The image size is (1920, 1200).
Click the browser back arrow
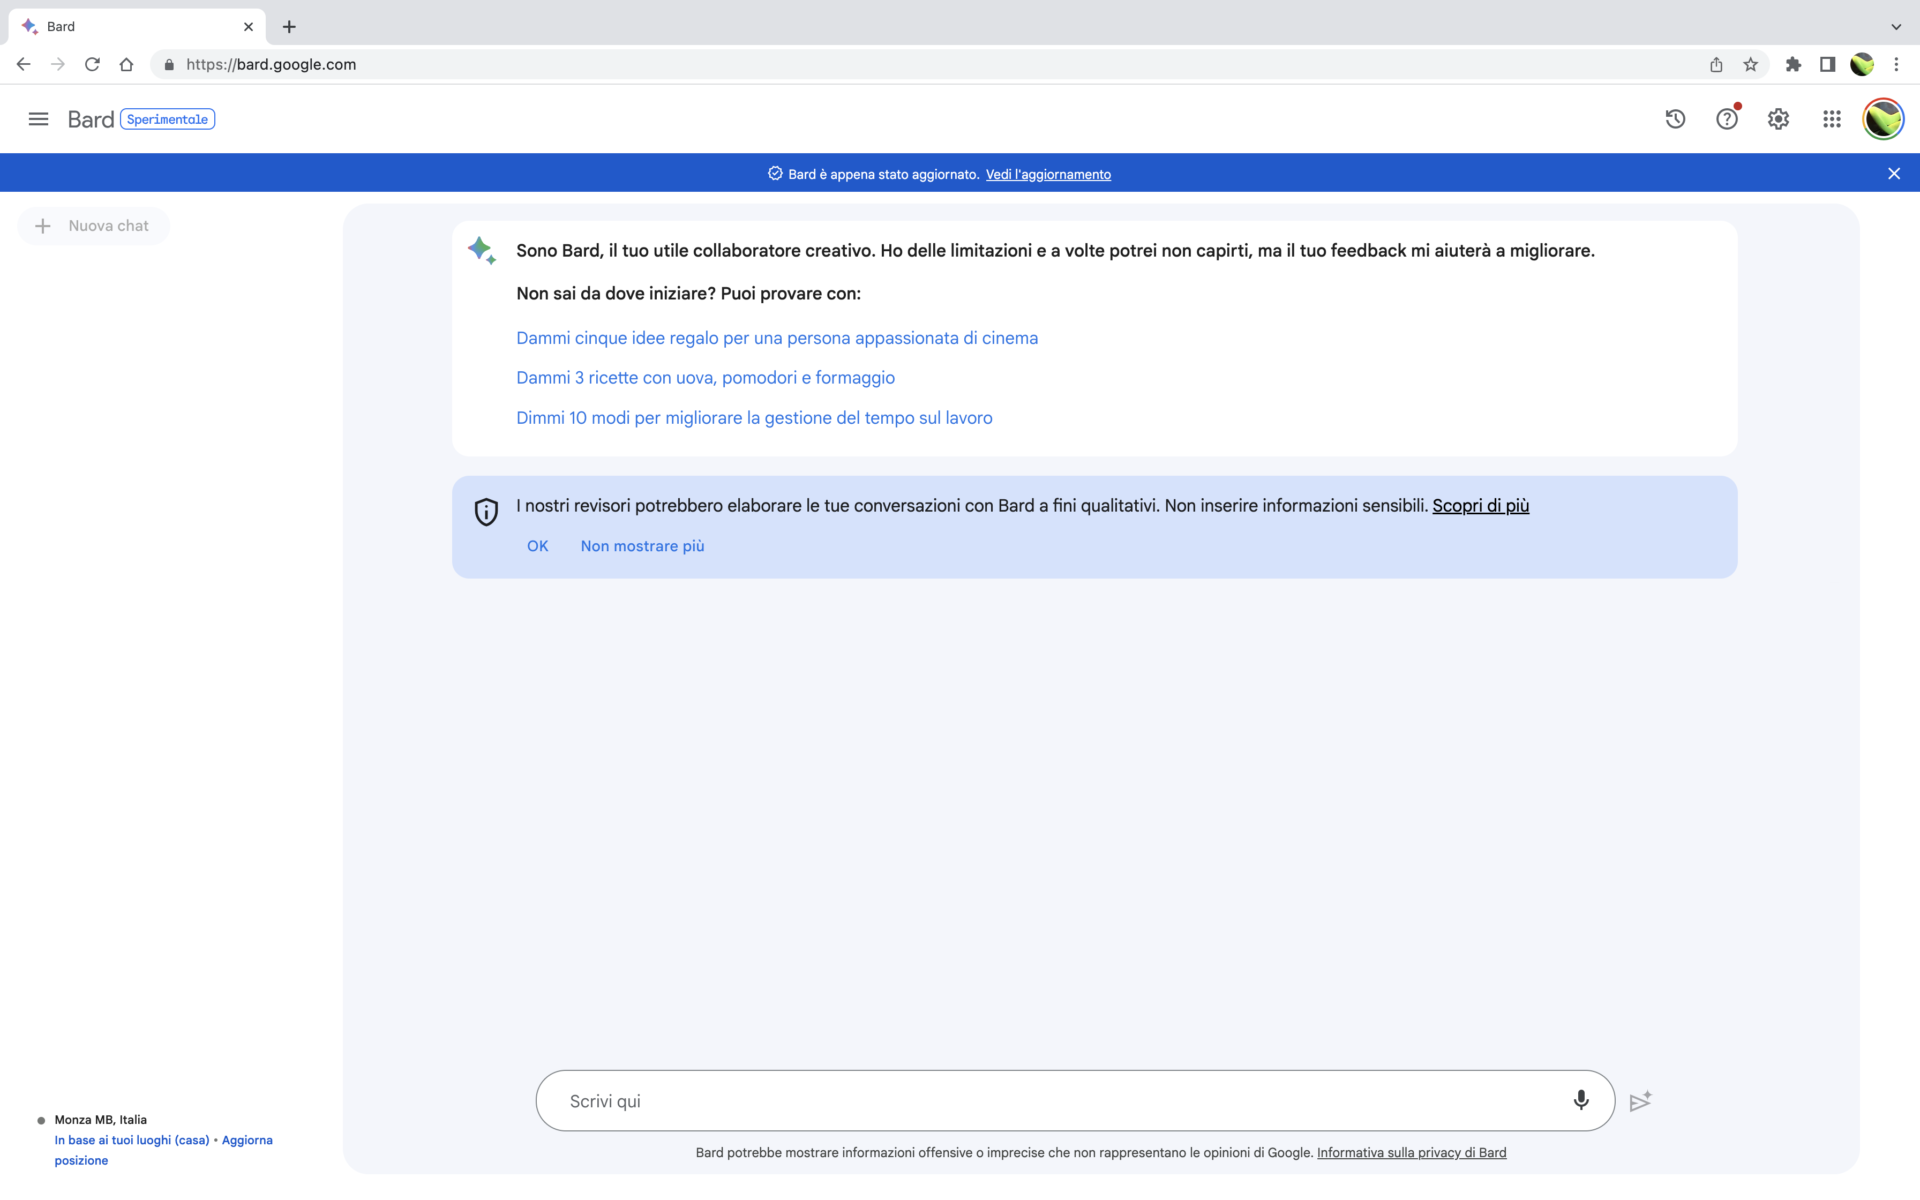(x=24, y=64)
